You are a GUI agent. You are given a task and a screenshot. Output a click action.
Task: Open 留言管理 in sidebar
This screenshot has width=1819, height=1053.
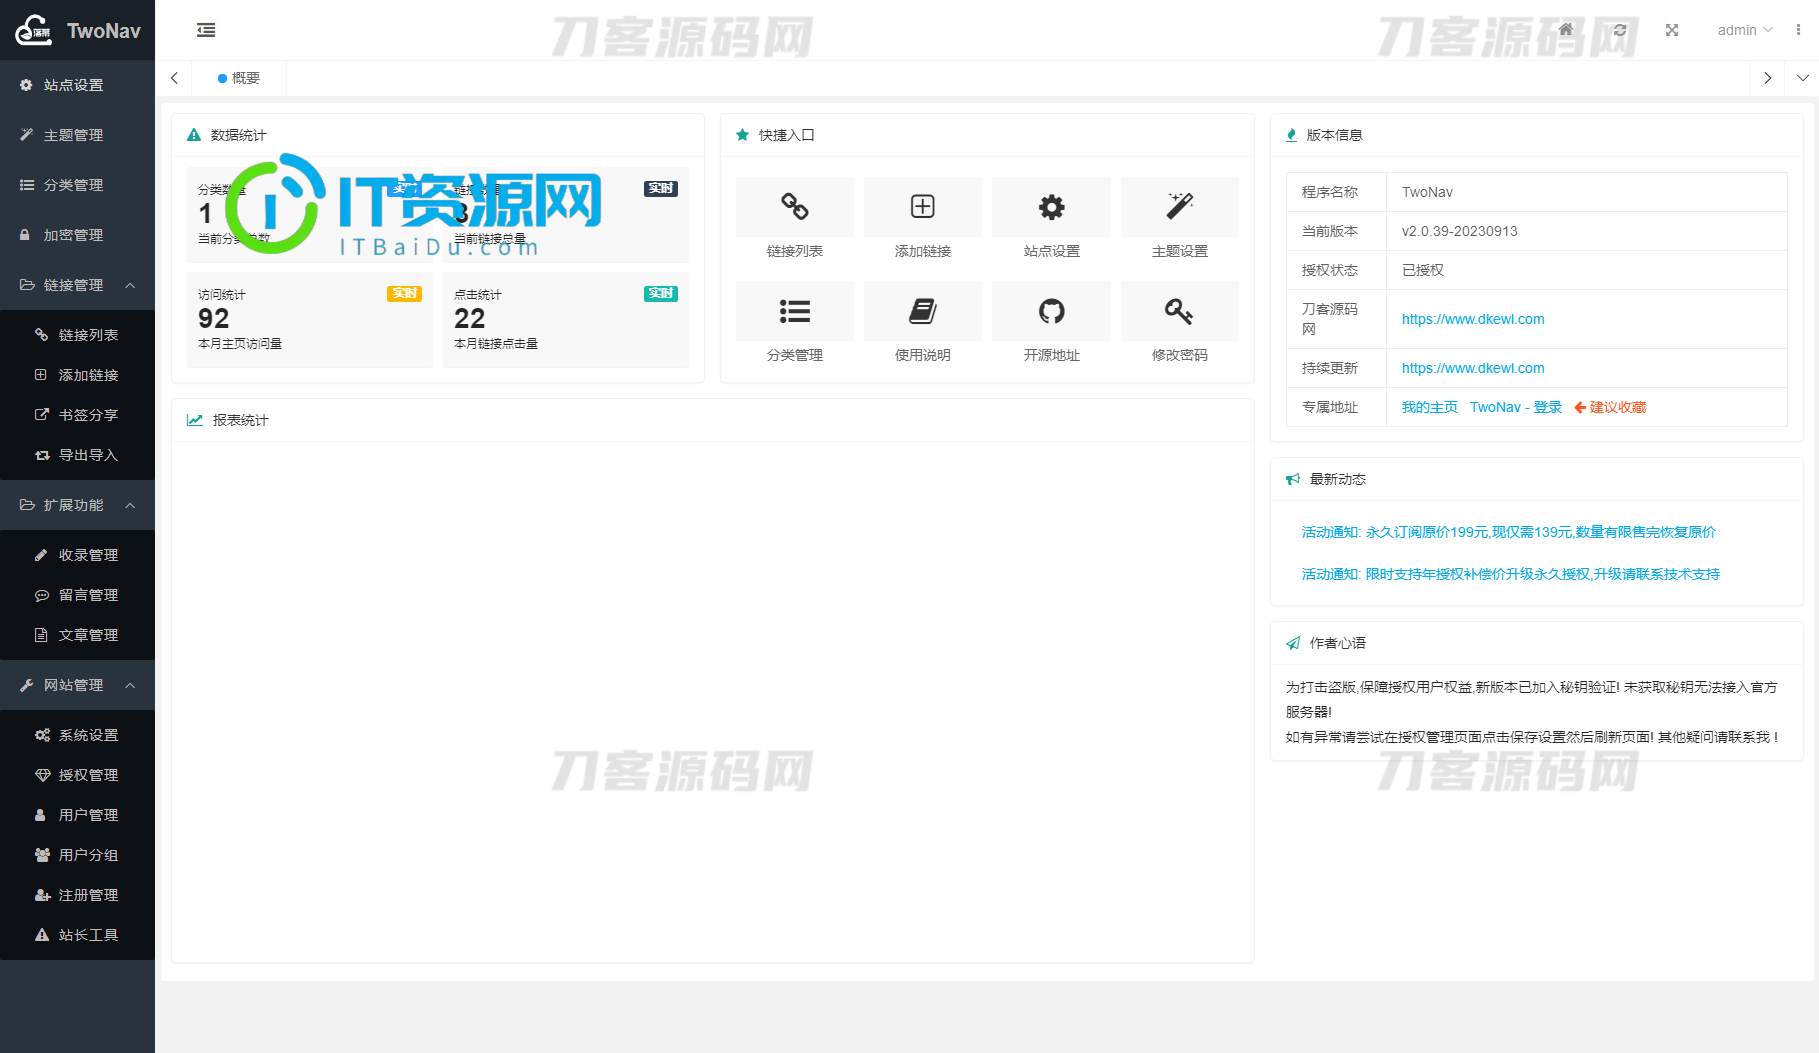[77, 595]
